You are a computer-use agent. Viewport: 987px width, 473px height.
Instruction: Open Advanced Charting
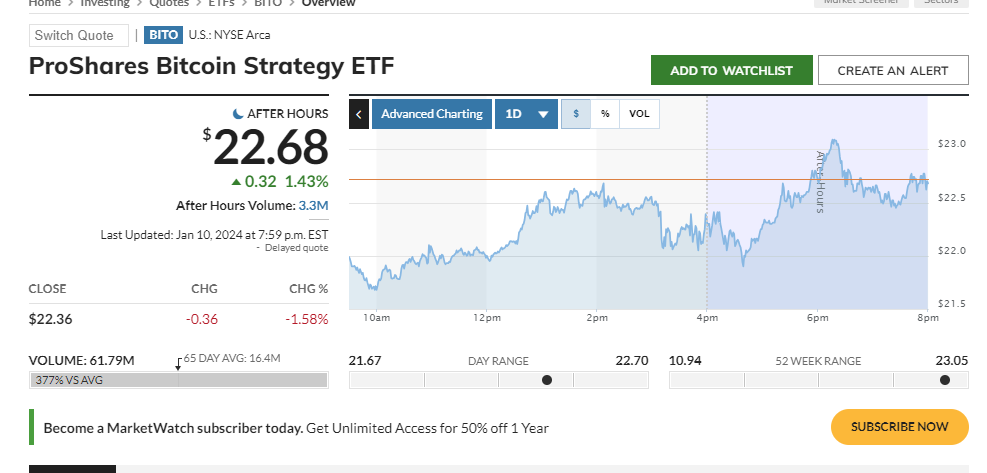click(x=432, y=114)
